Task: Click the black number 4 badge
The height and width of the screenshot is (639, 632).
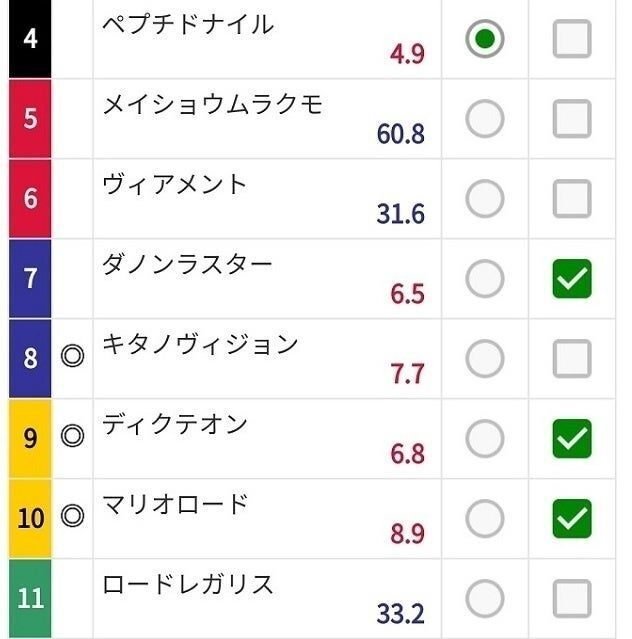Action: (30, 39)
